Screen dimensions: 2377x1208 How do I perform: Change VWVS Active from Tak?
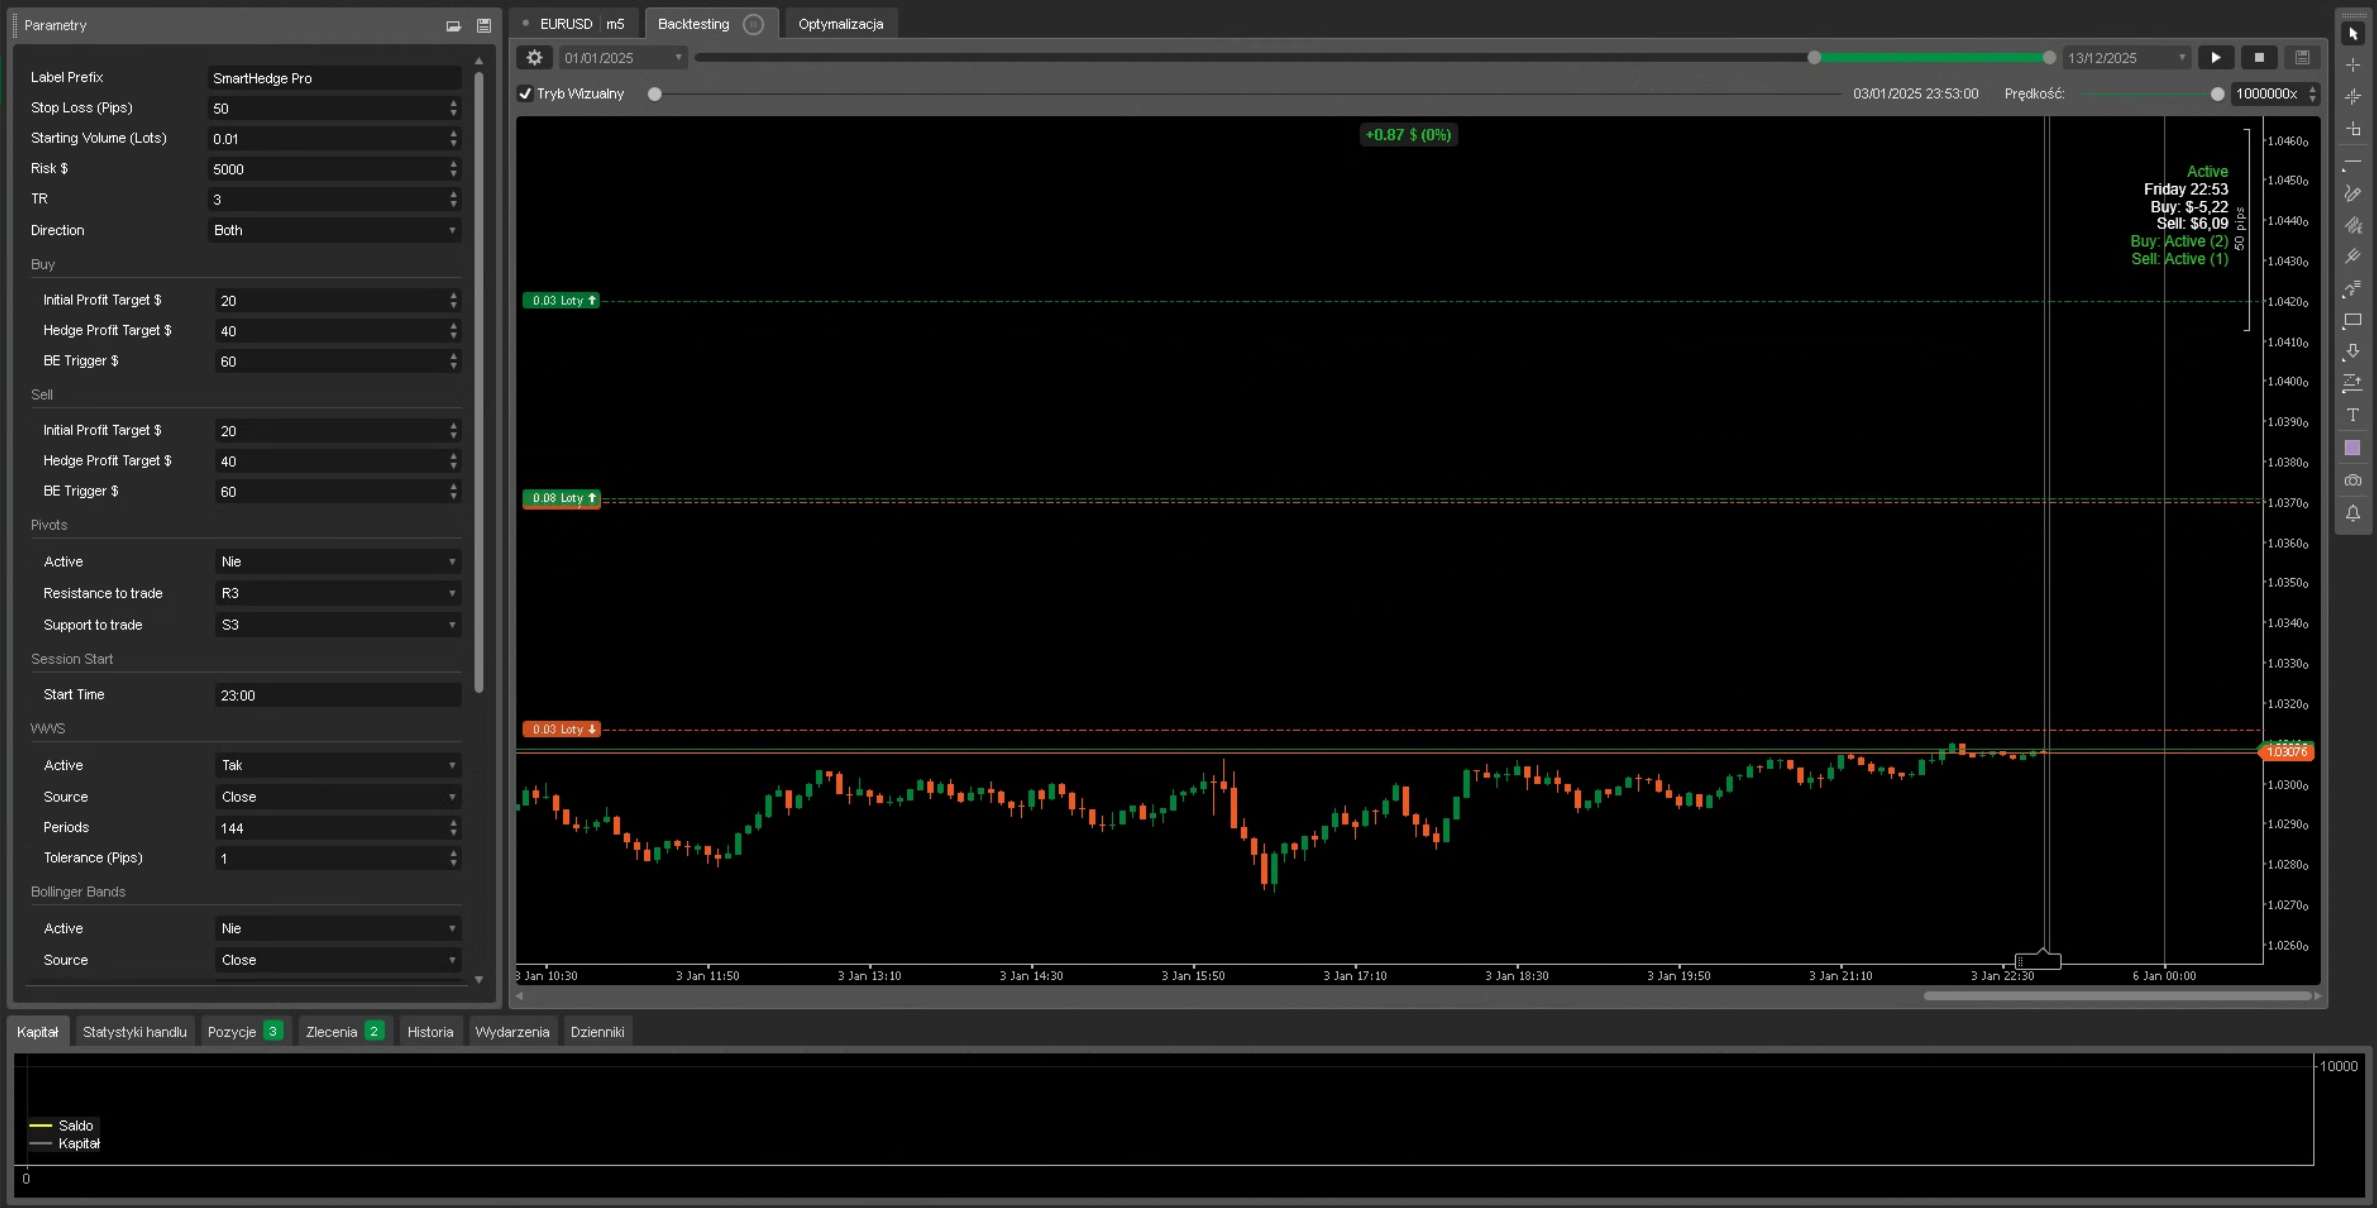point(337,765)
